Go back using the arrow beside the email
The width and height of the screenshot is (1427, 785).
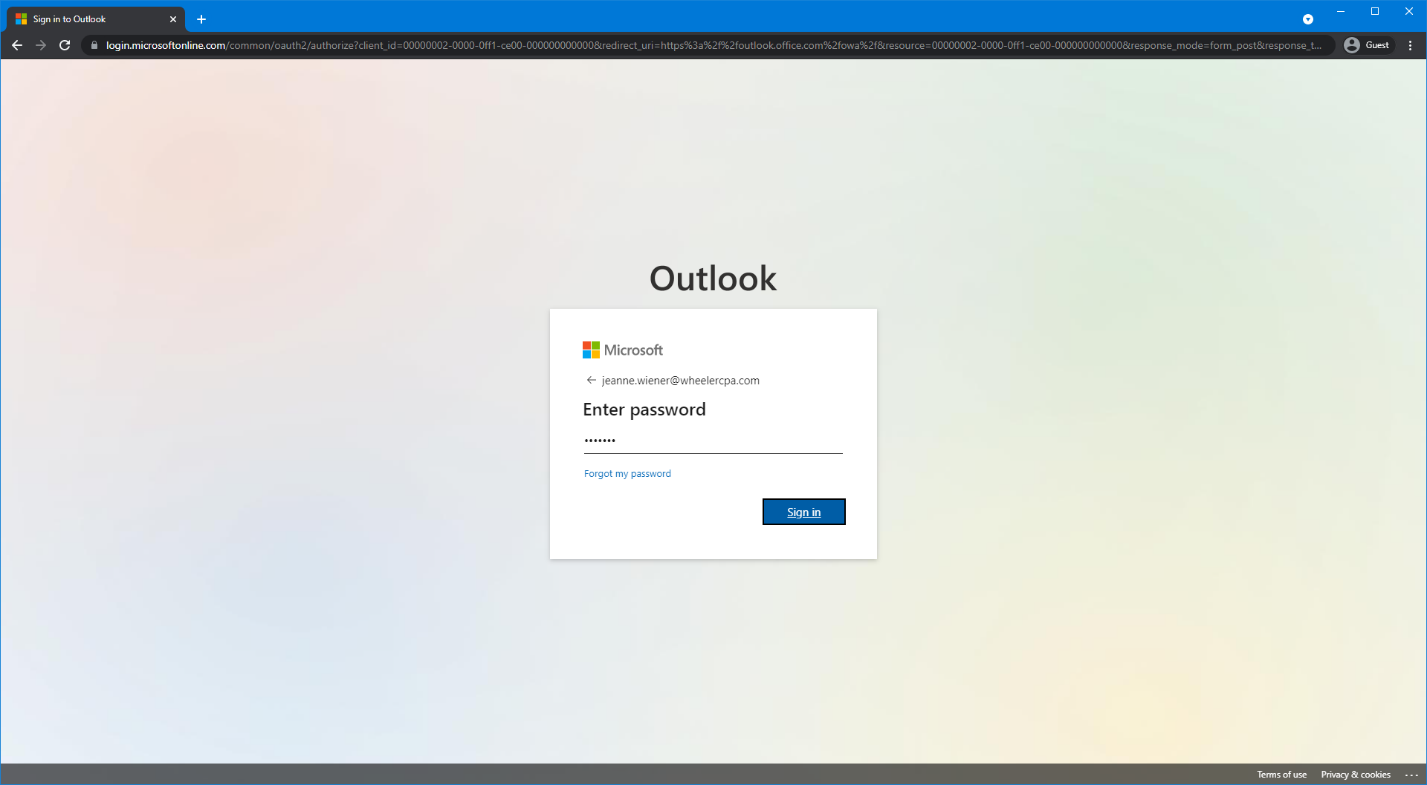point(591,381)
